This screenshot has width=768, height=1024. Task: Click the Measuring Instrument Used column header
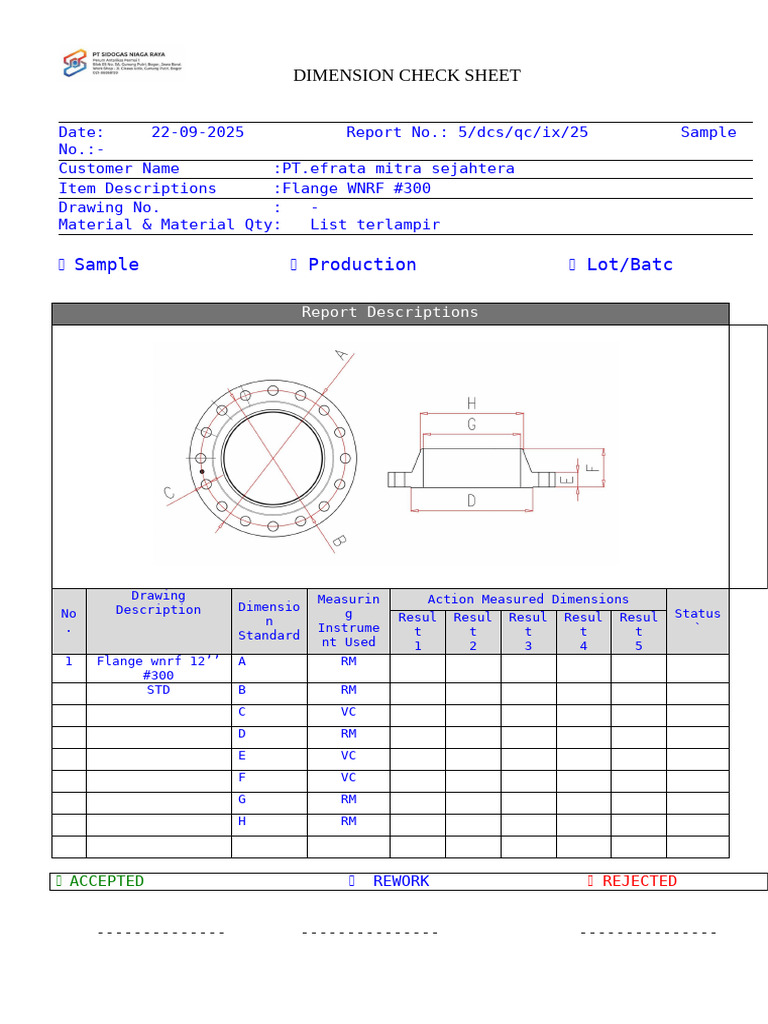click(349, 621)
